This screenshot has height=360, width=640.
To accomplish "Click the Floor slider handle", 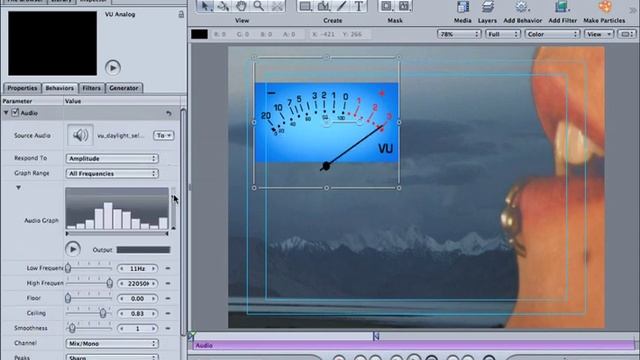I will (68, 298).
